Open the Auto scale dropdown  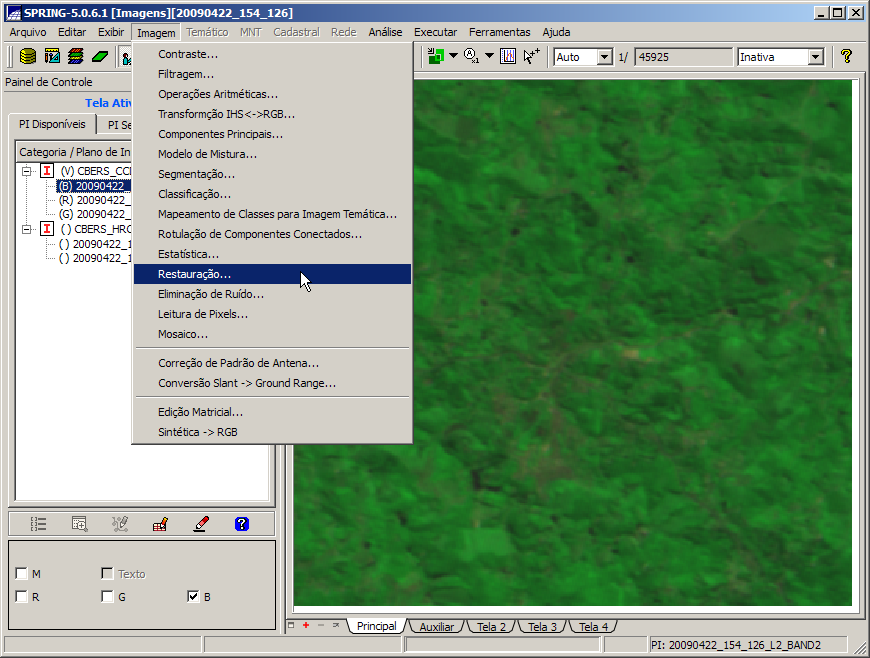604,57
